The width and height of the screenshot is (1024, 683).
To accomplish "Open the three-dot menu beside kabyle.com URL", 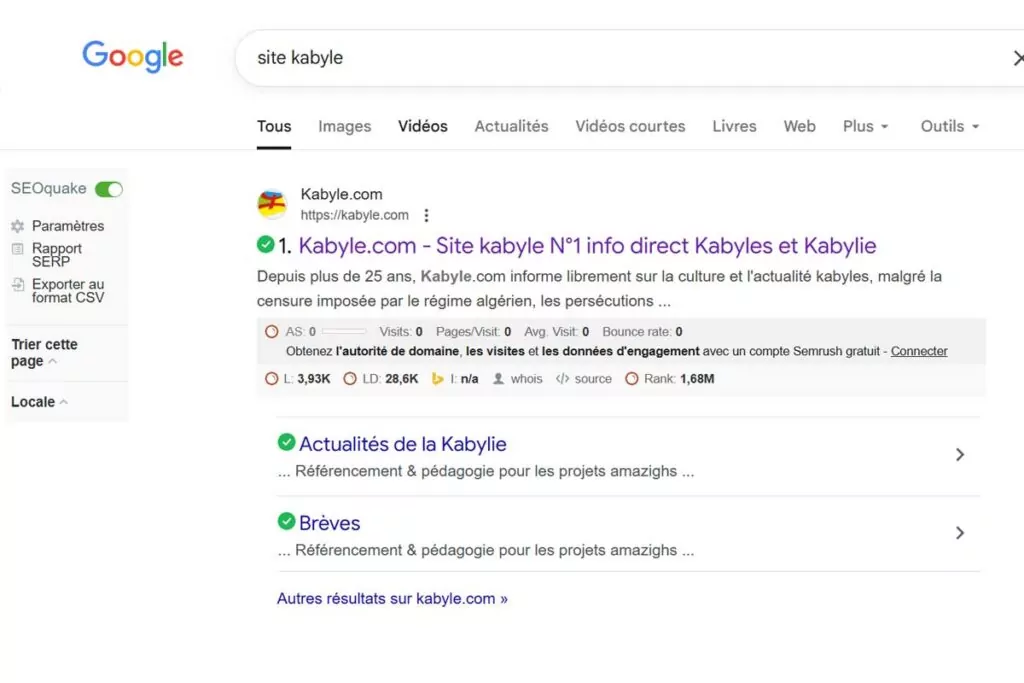I will point(426,215).
